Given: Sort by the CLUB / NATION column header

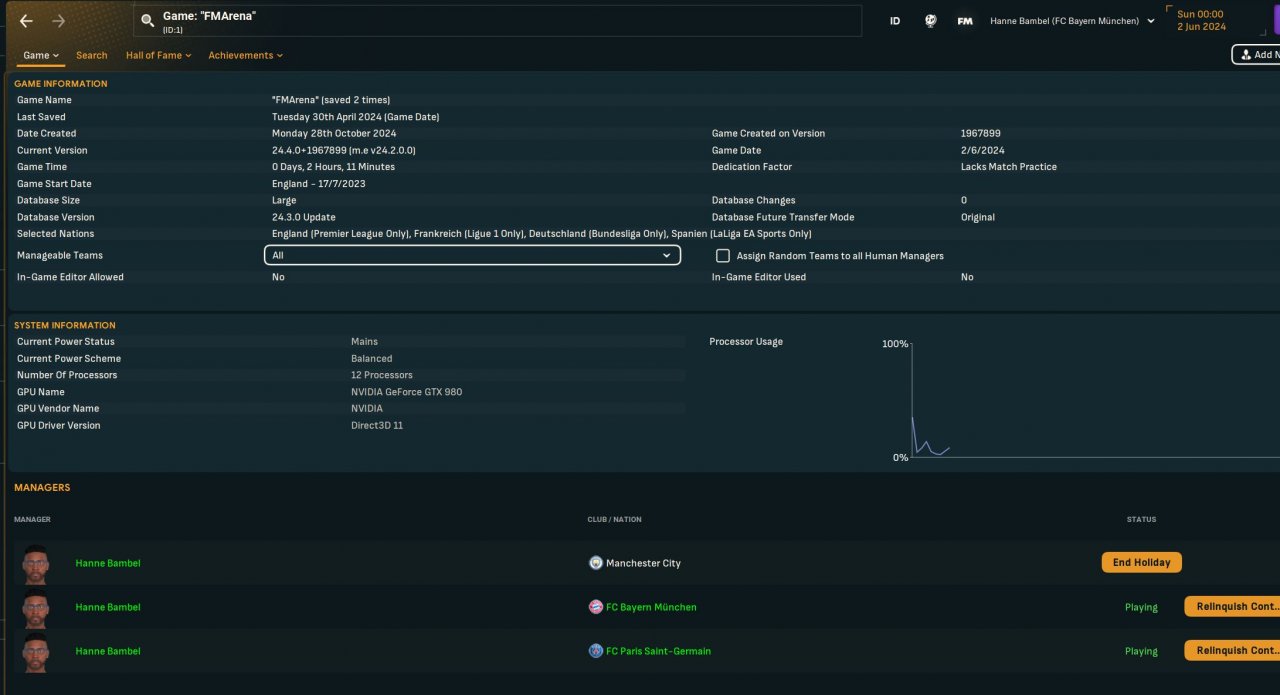Looking at the screenshot, I should point(614,520).
